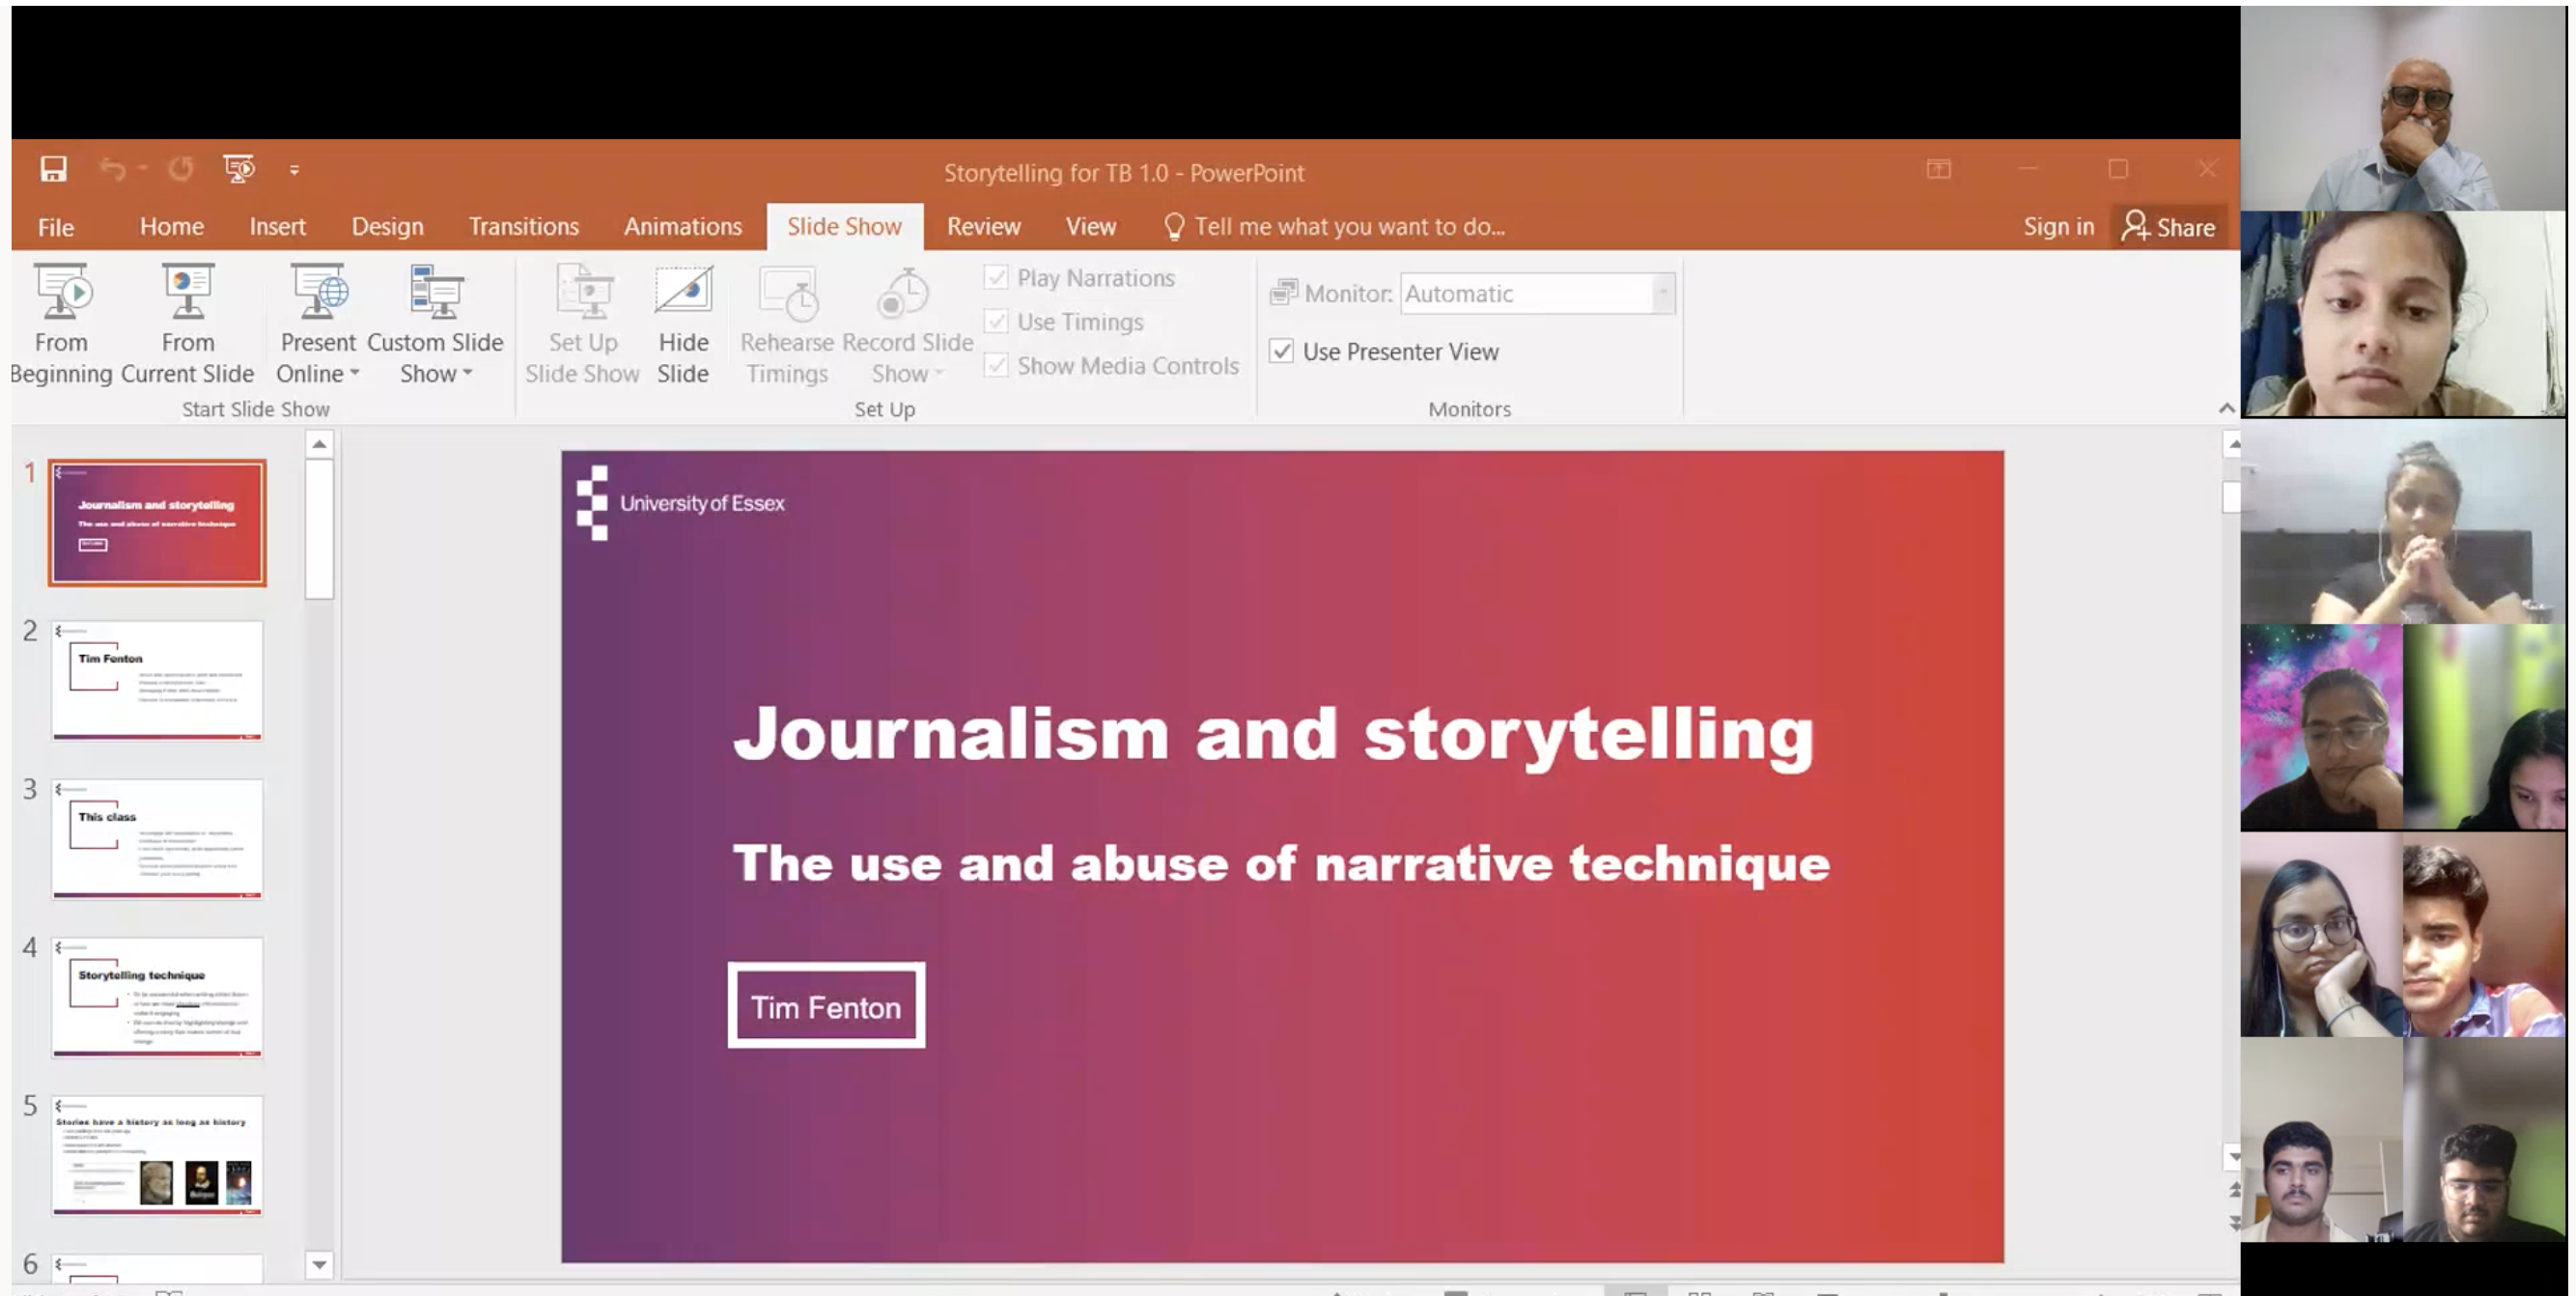2576x1296 pixels.
Task: Open the File menu
Action: [56, 227]
